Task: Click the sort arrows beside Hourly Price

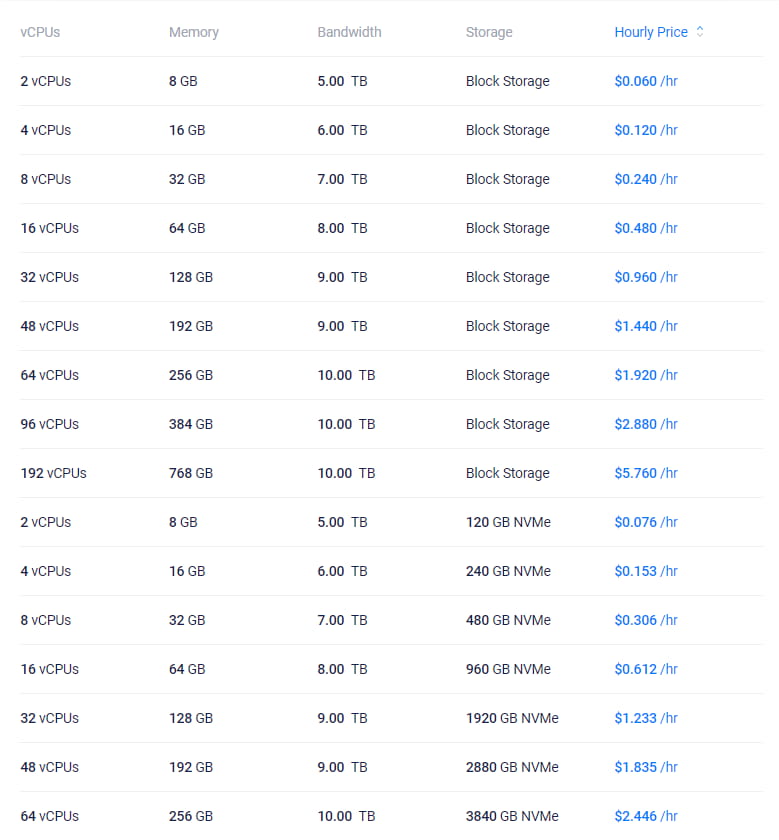Action: coord(700,32)
